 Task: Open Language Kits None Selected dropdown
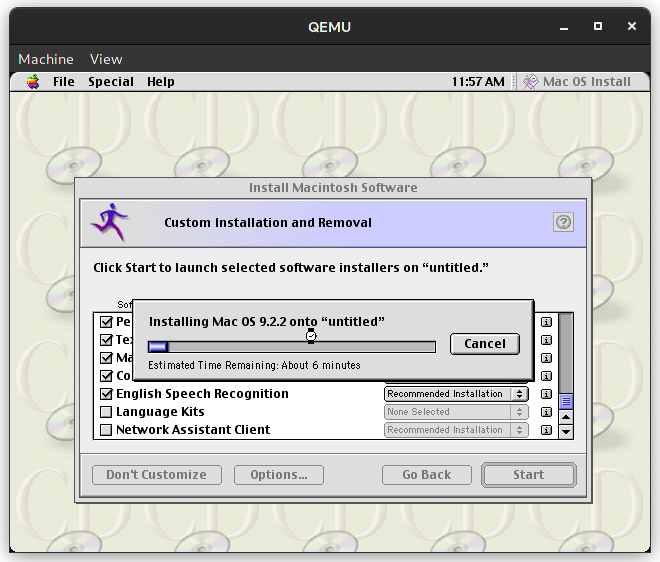[x=456, y=412]
